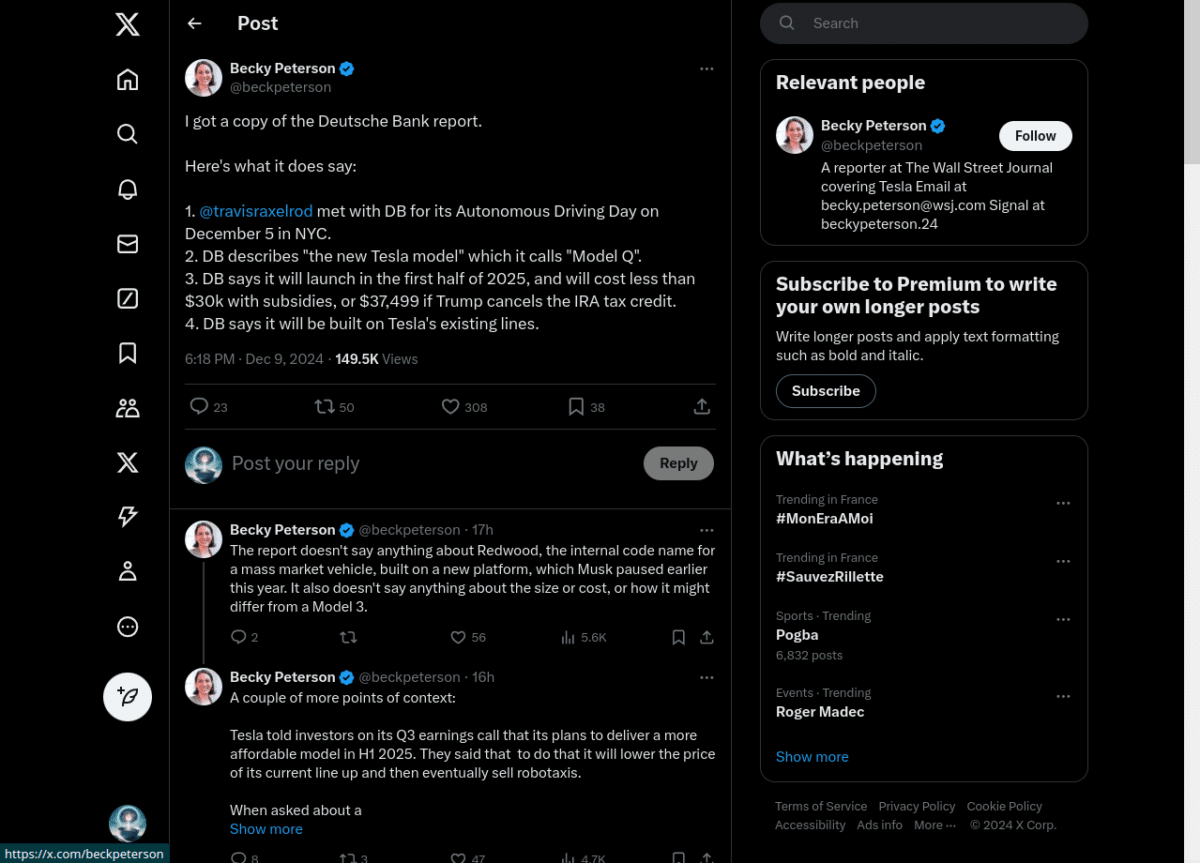Open more options on main post

click(706, 69)
